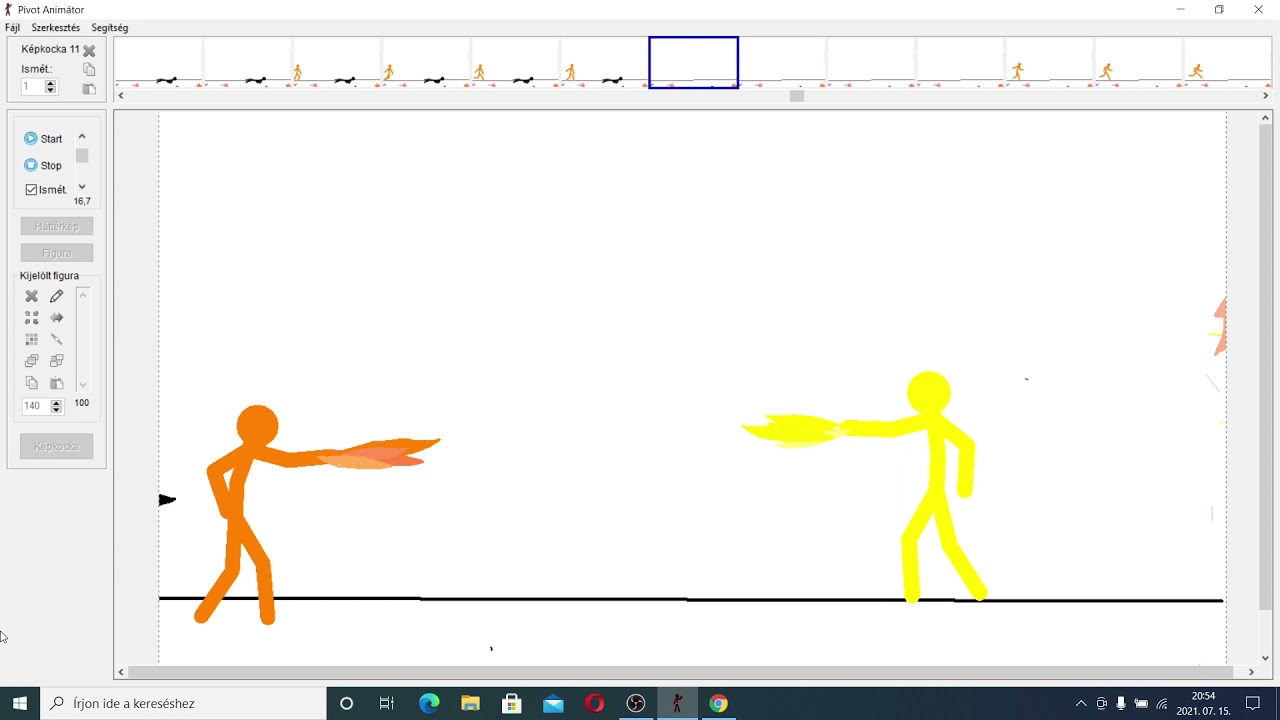Click the Figura button
Screen dimensions: 1280x720
click(x=57, y=253)
